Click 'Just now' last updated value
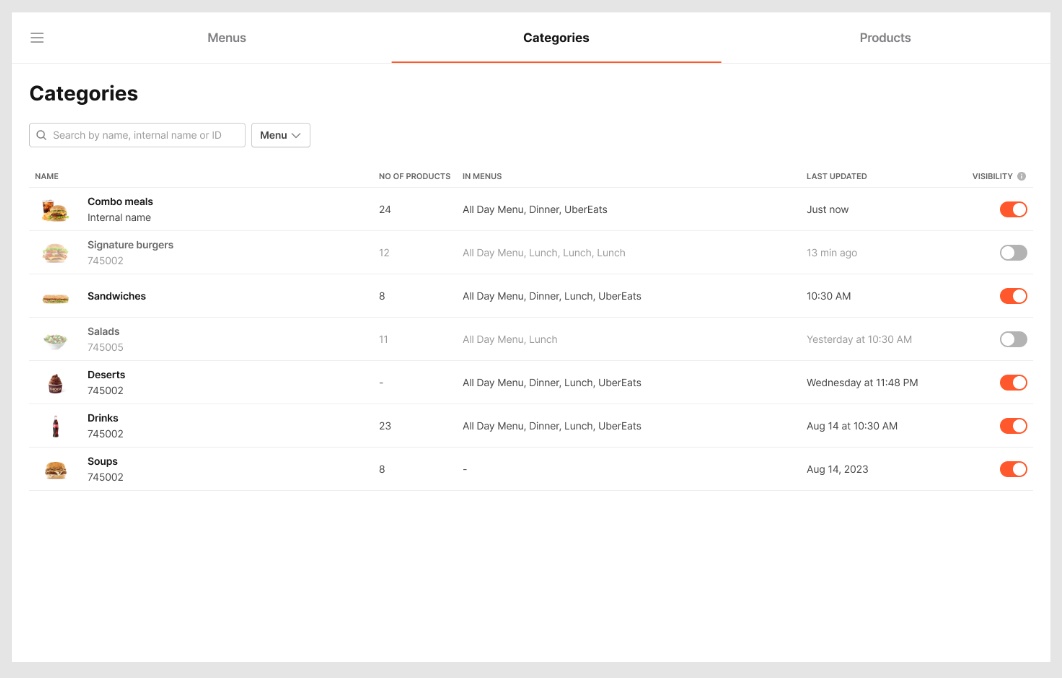Image resolution: width=1062 pixels, height=678 pixels. tap(828, 210)
